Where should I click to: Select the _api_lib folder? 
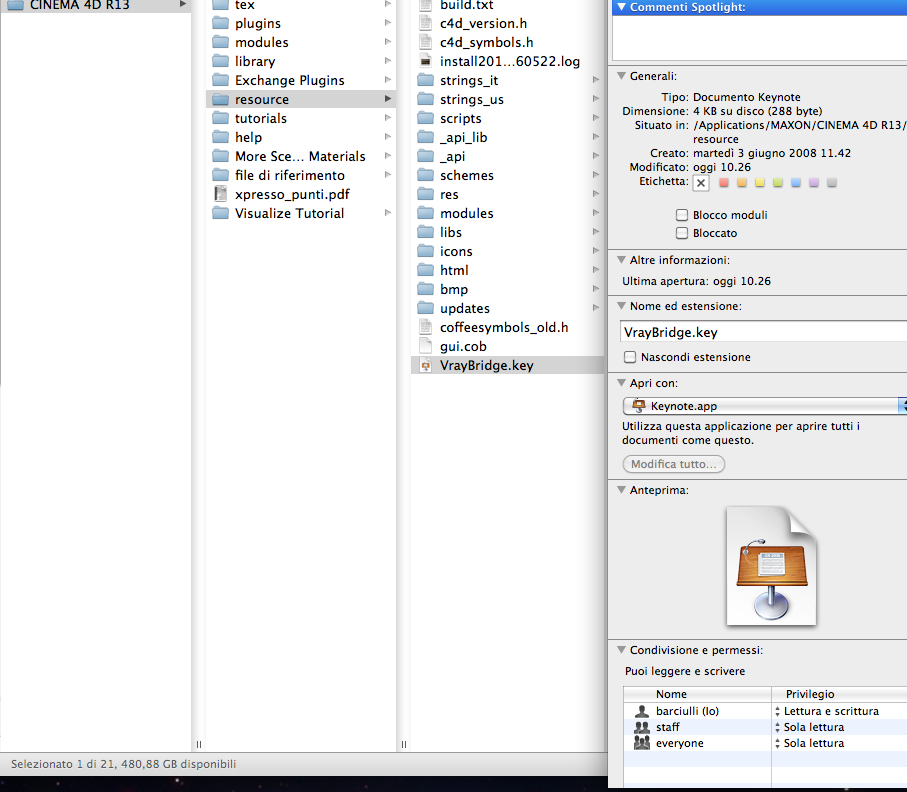point(507,138)
